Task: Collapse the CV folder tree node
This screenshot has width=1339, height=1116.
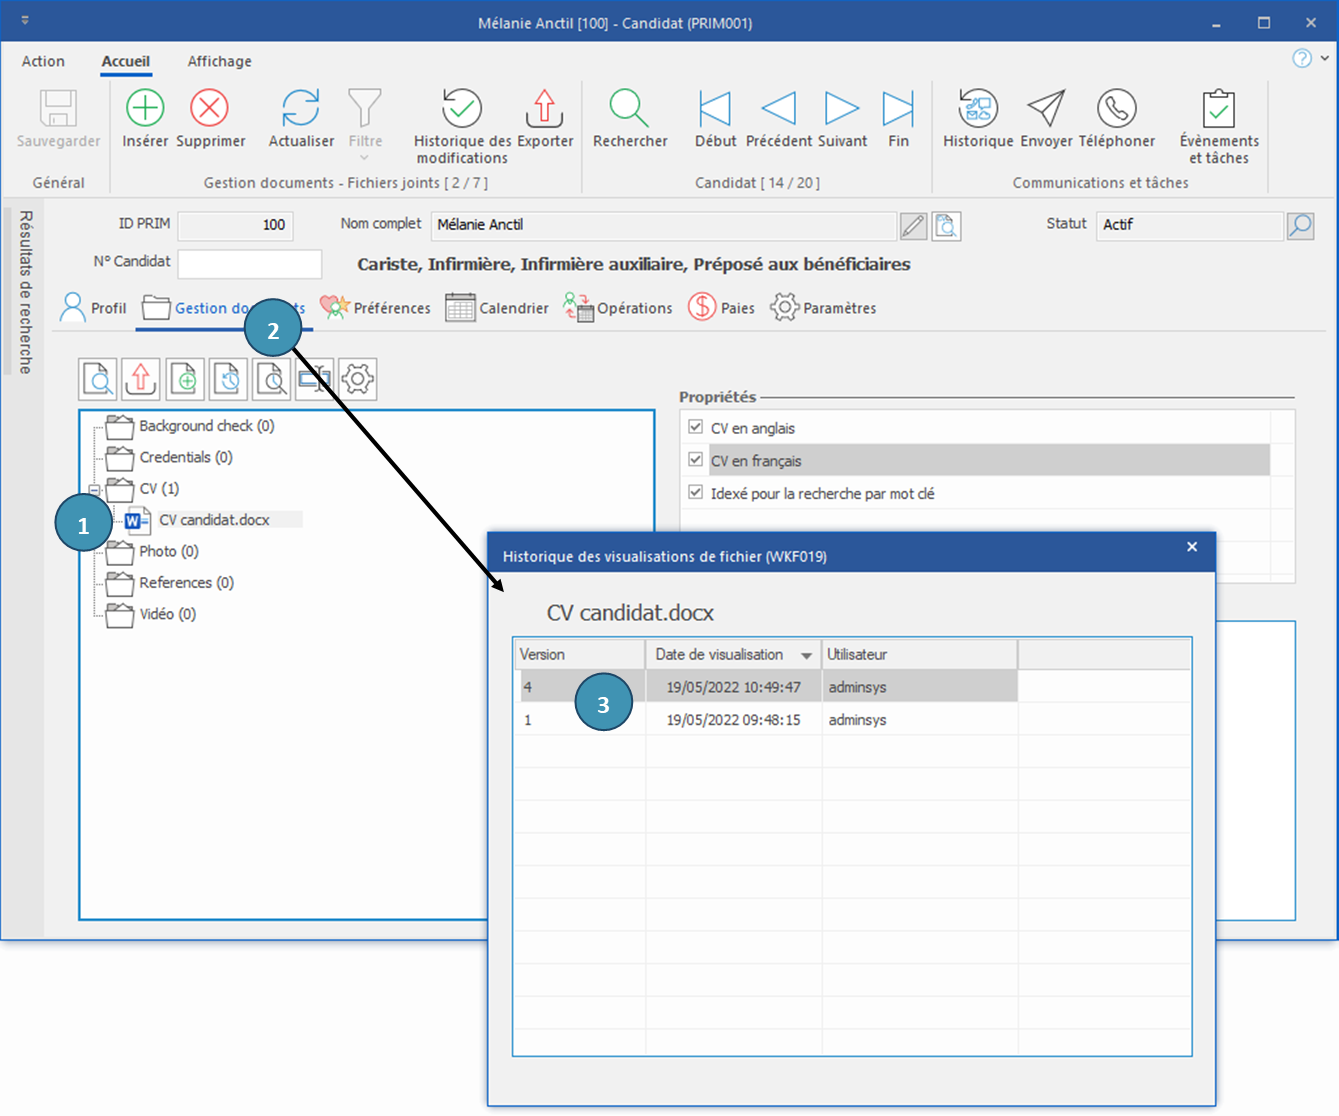Action: tap(95, 489)
